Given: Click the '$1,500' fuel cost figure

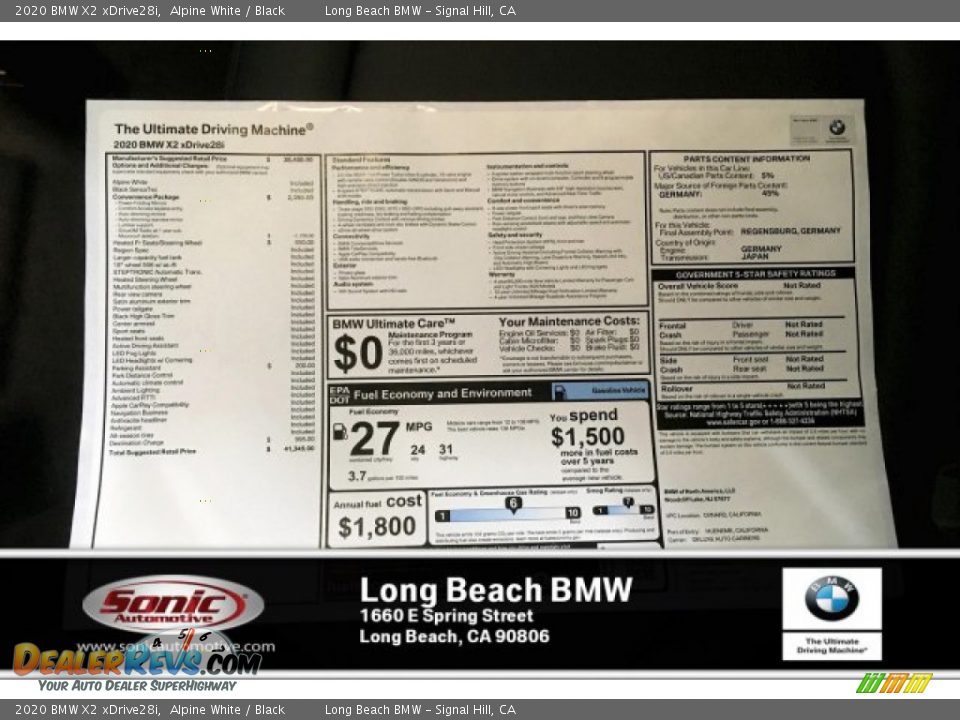Looking at the screenshot, I should click(587, 437).
